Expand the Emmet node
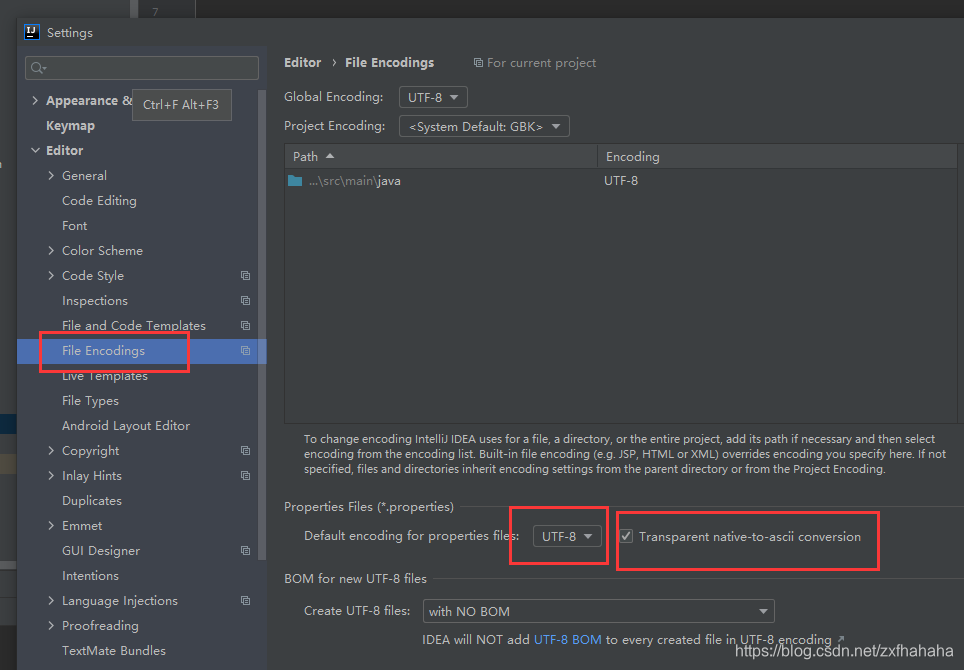The image size is (964, 670). point(51,526)
